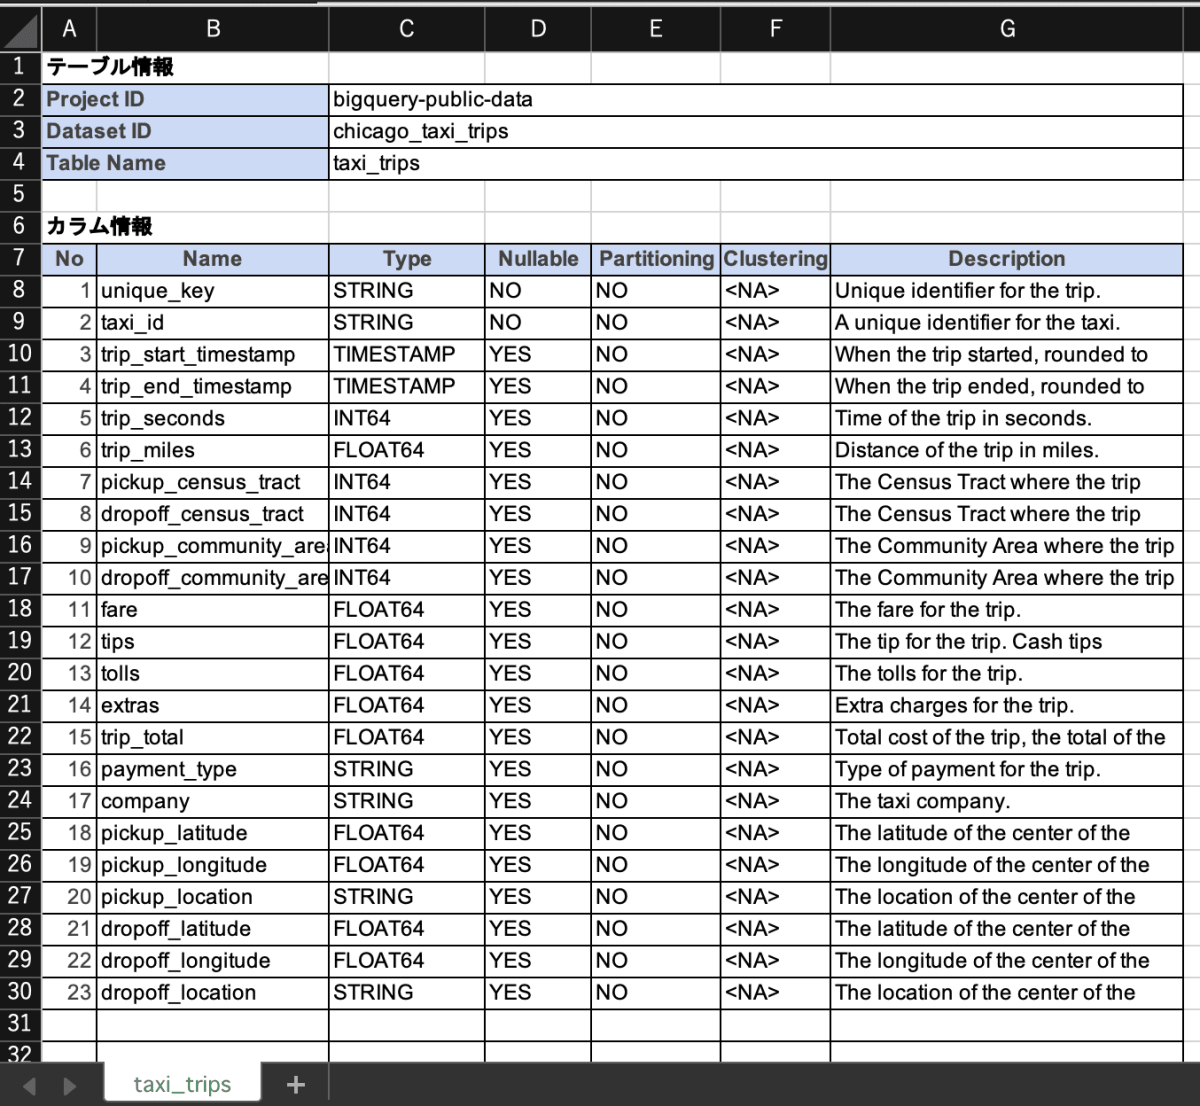
Task: Click 'A unique identifier for the taxi.' cell
Action: click(1007, 323)
